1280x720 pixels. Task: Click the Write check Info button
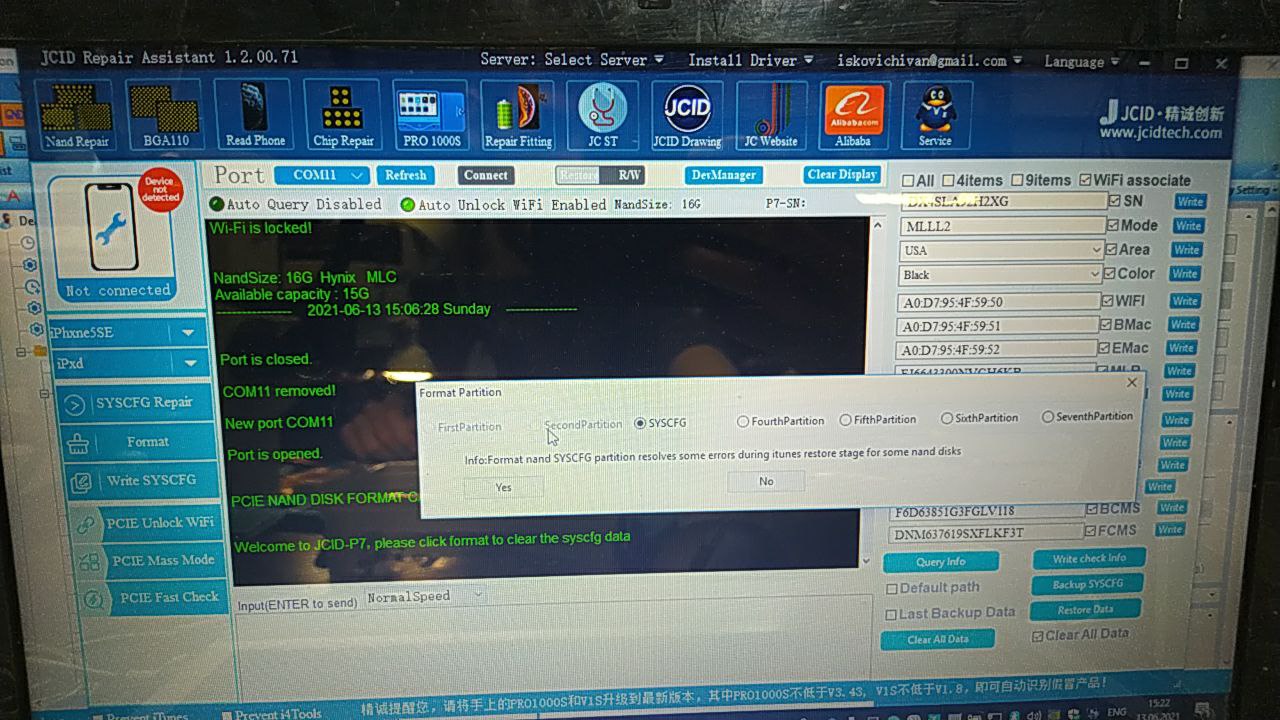pos(1089,558)
